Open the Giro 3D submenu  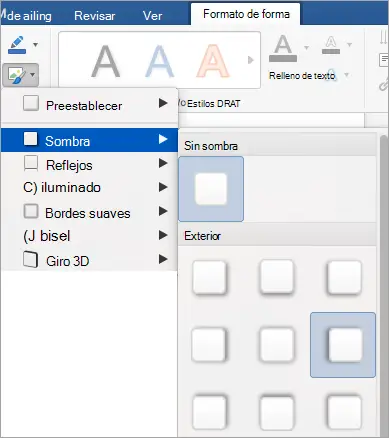point(90,261)
